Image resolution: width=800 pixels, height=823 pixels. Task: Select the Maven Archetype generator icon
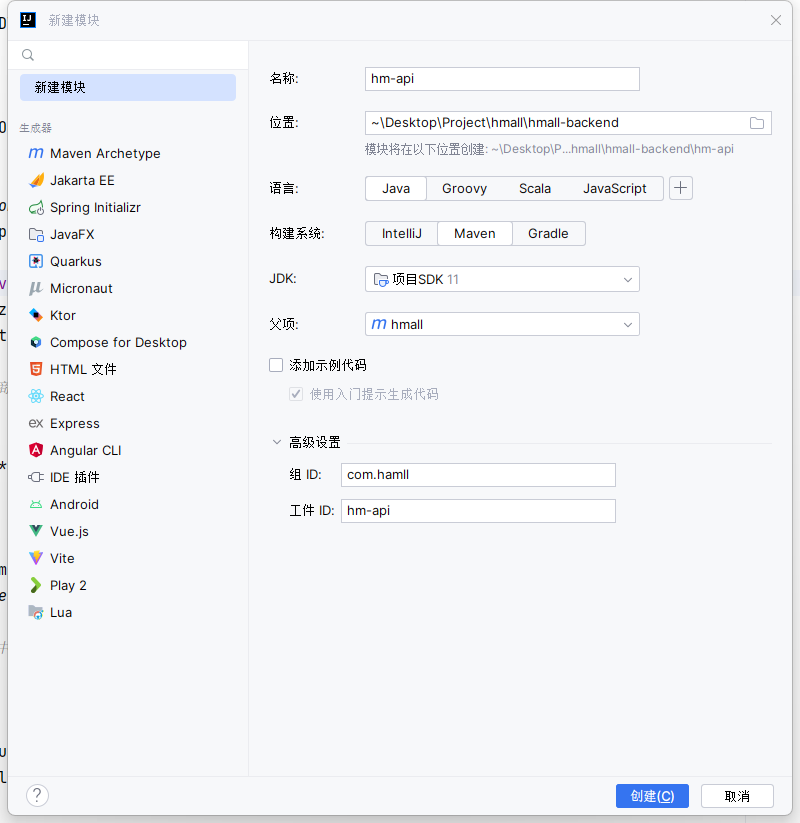click(x=36, y=153)
